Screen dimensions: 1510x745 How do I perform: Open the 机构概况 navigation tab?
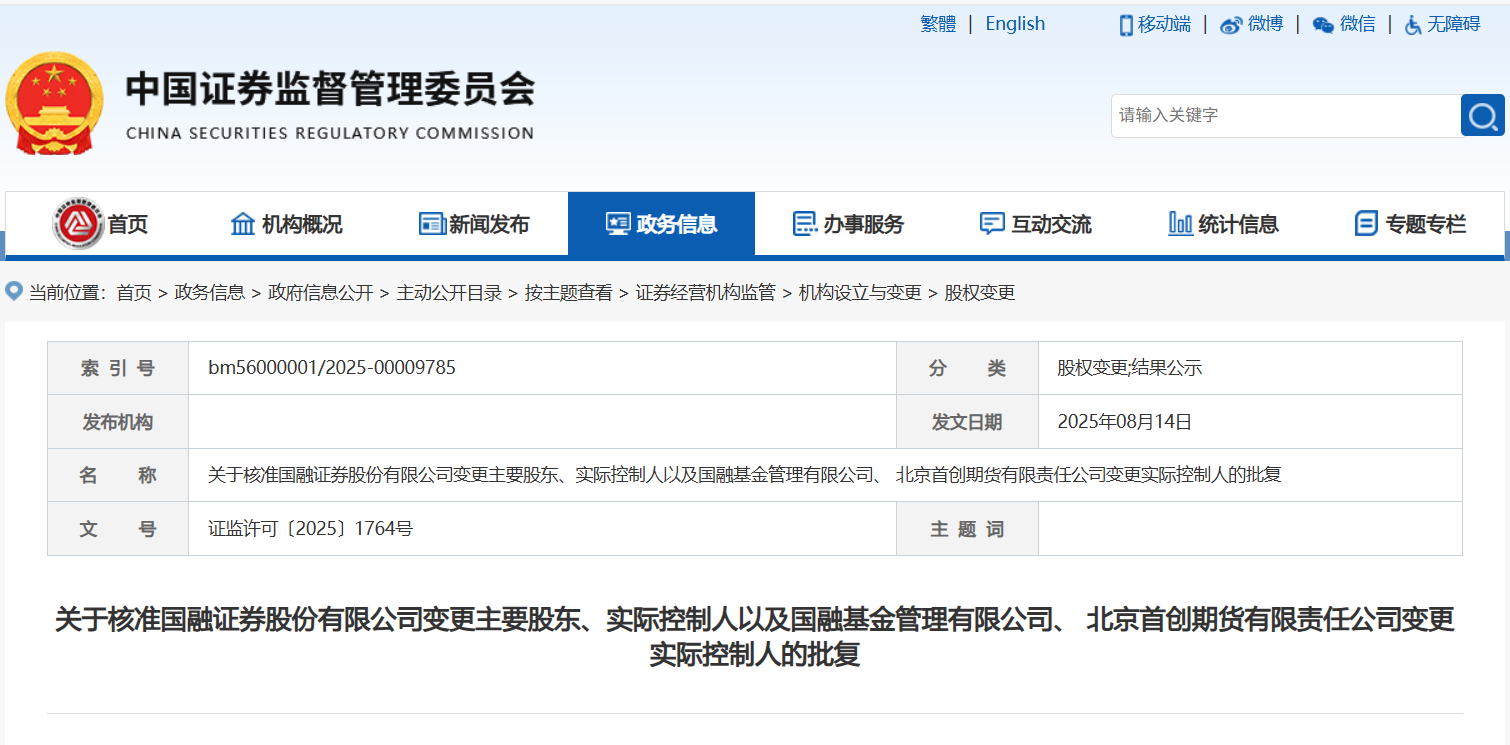point(286,224)
